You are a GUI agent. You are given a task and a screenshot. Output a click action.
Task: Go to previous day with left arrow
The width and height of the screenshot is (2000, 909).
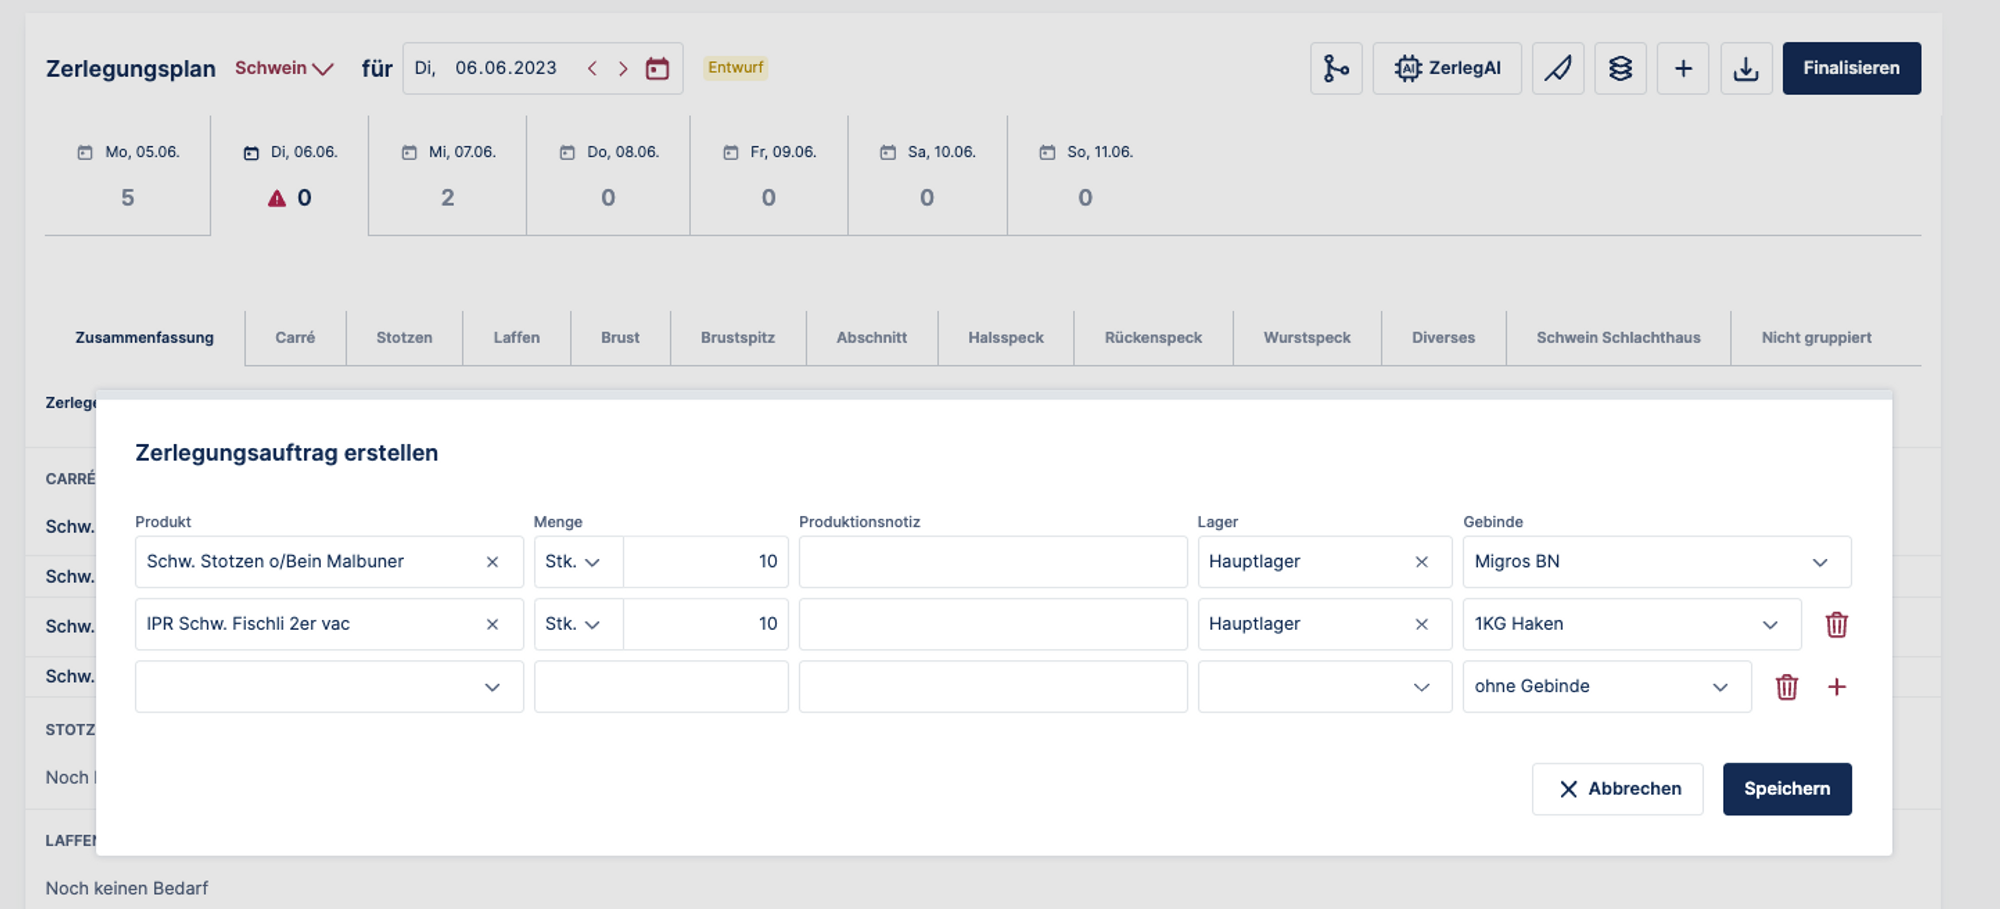click(592, 68)
